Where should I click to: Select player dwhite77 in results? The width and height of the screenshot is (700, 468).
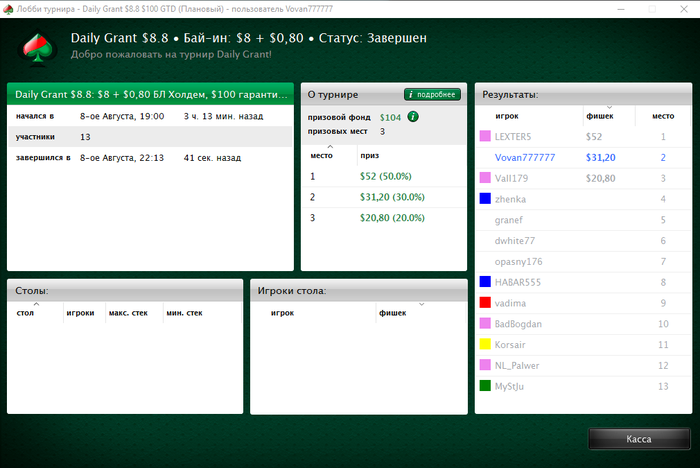click(x=583, y=241)
